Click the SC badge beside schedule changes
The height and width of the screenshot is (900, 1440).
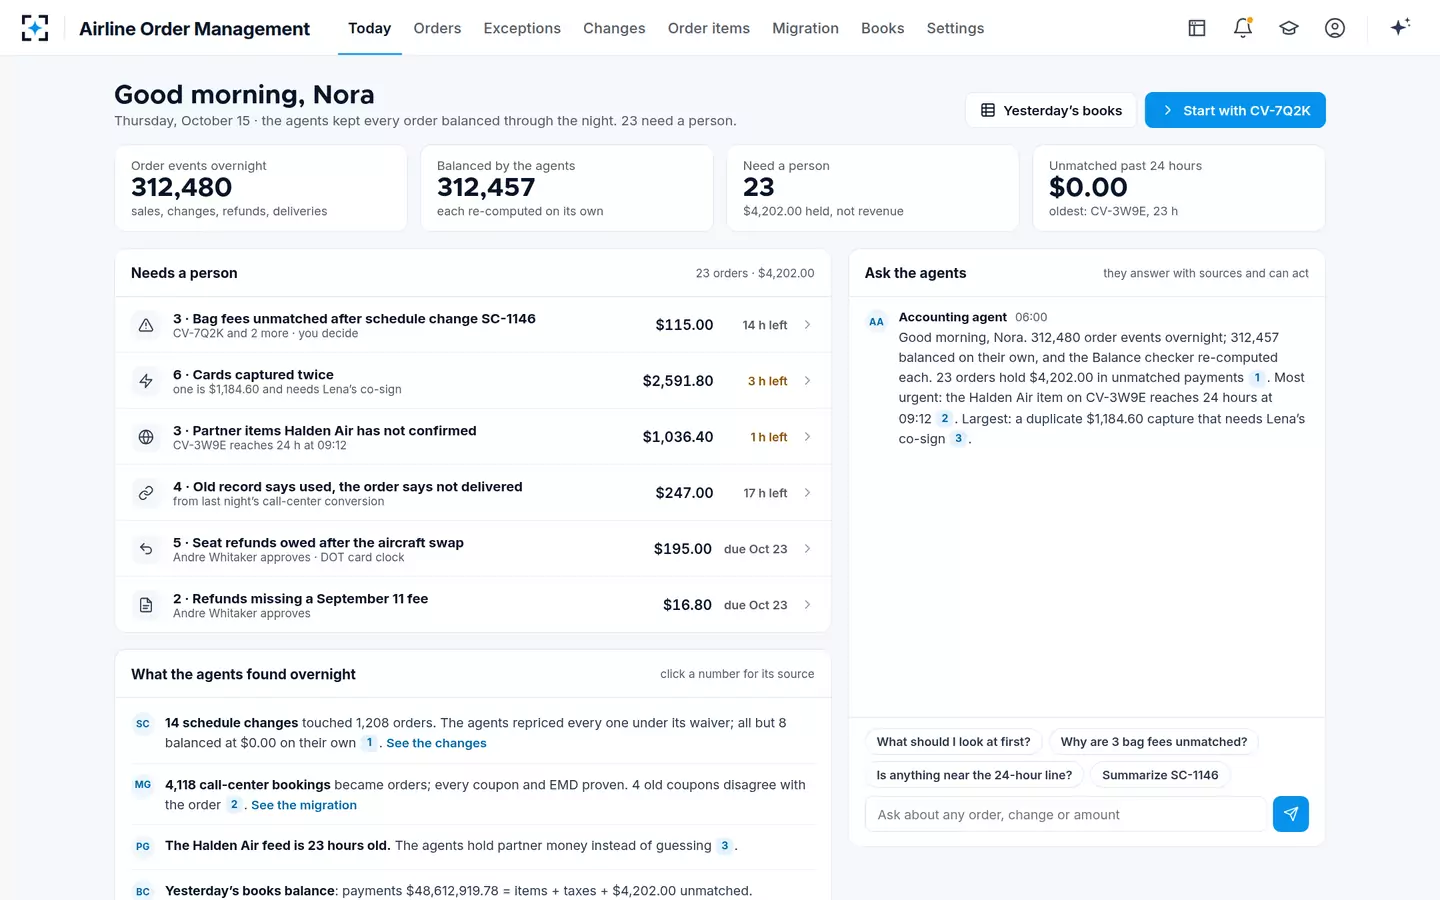click(143, 724)
